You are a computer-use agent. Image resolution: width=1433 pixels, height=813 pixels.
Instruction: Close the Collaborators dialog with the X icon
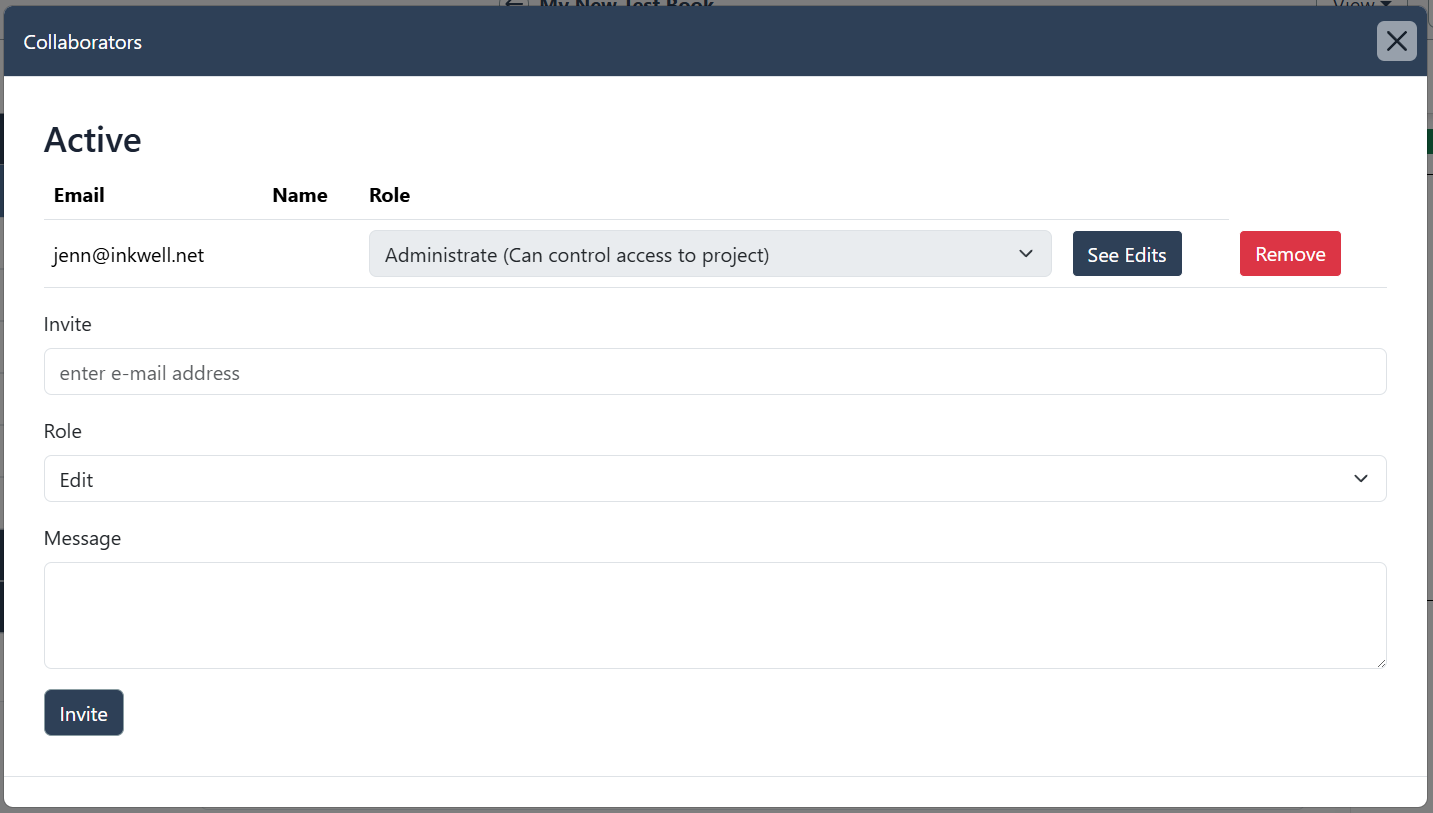(x=1396, y=41)
